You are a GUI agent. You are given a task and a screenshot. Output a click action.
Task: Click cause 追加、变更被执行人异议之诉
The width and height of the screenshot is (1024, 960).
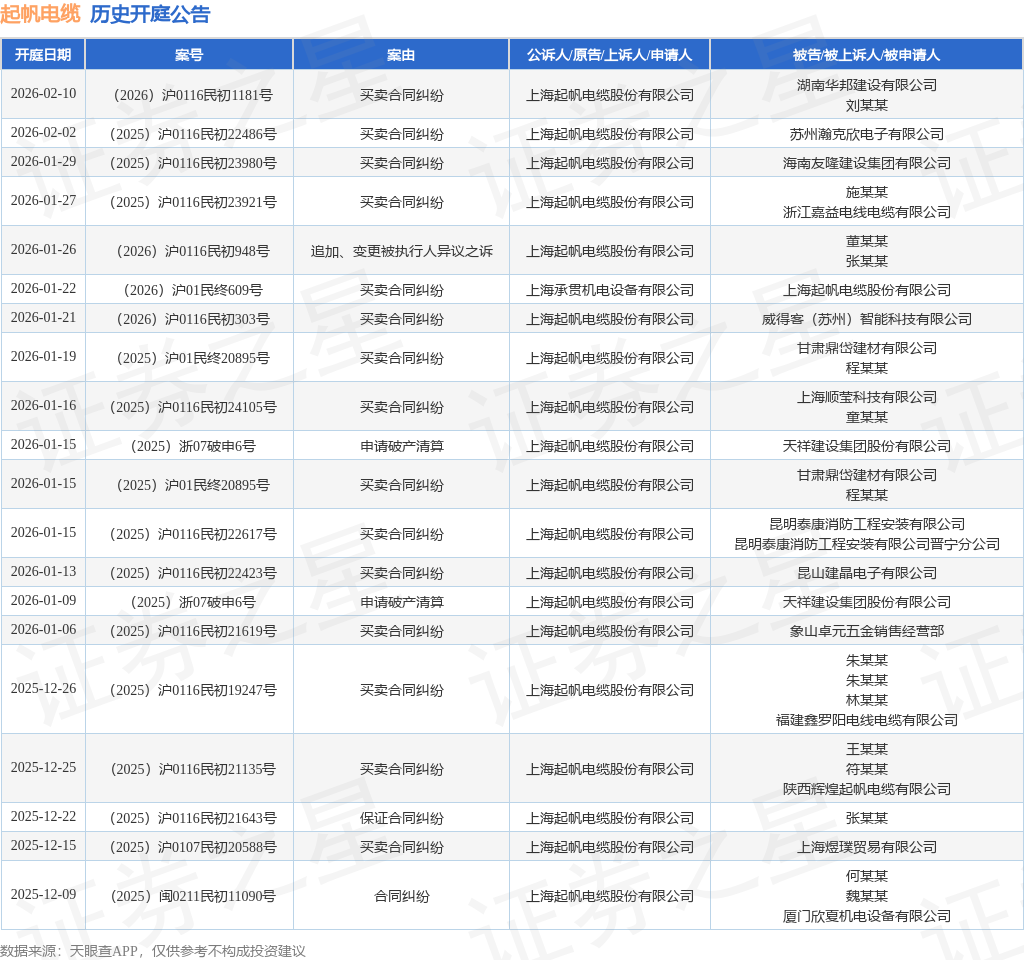click(x=401, y=251)
